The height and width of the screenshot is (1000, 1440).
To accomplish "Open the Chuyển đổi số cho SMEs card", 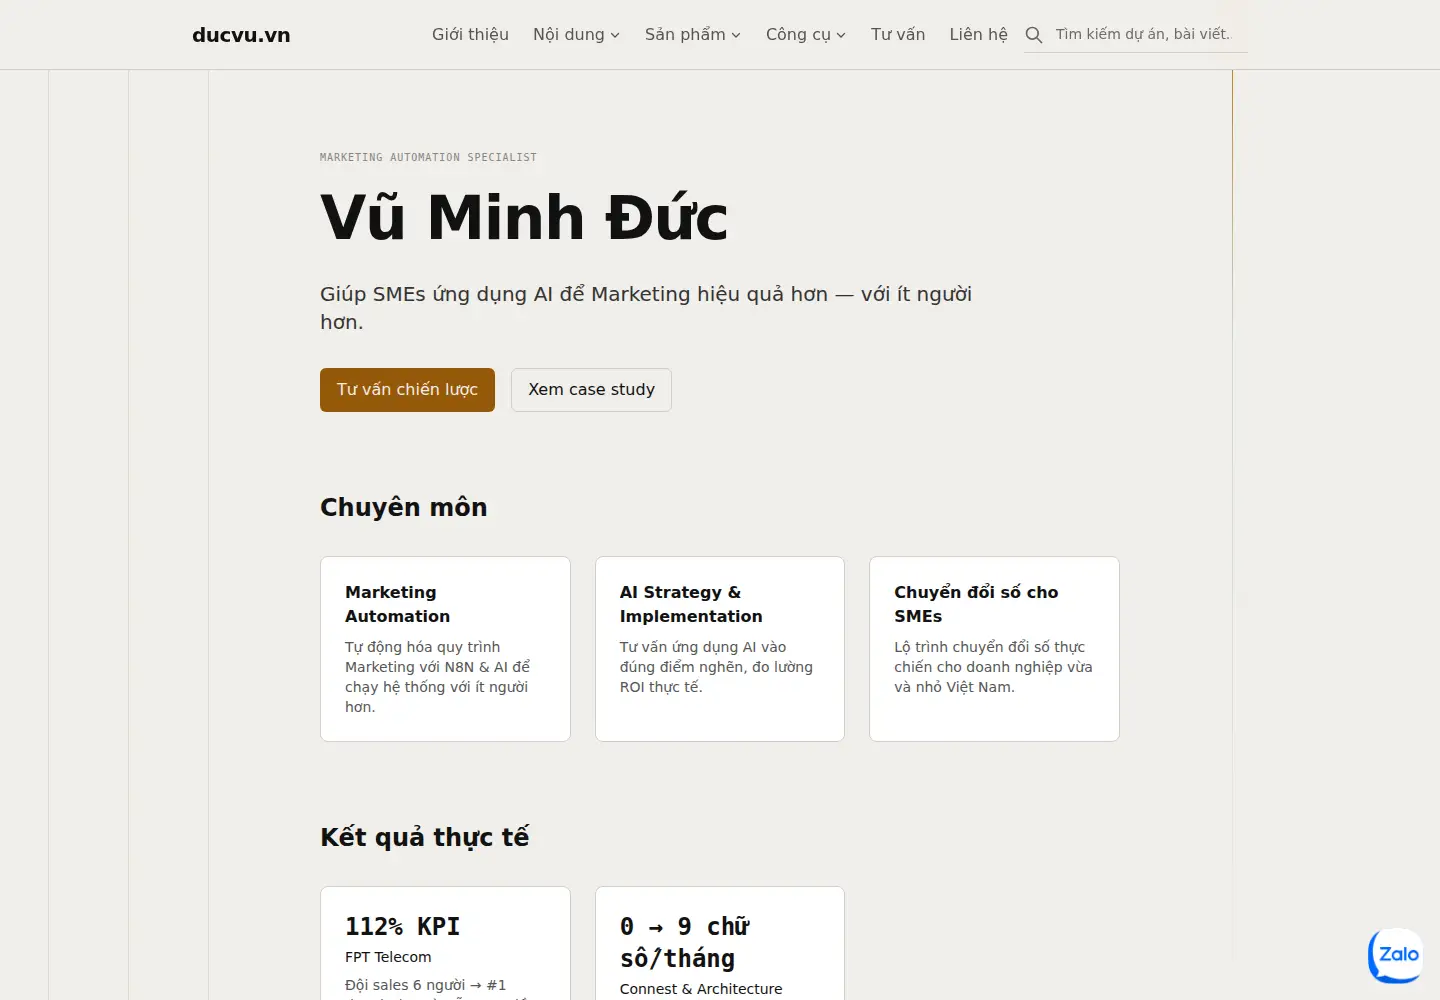I will coord(994,649).
